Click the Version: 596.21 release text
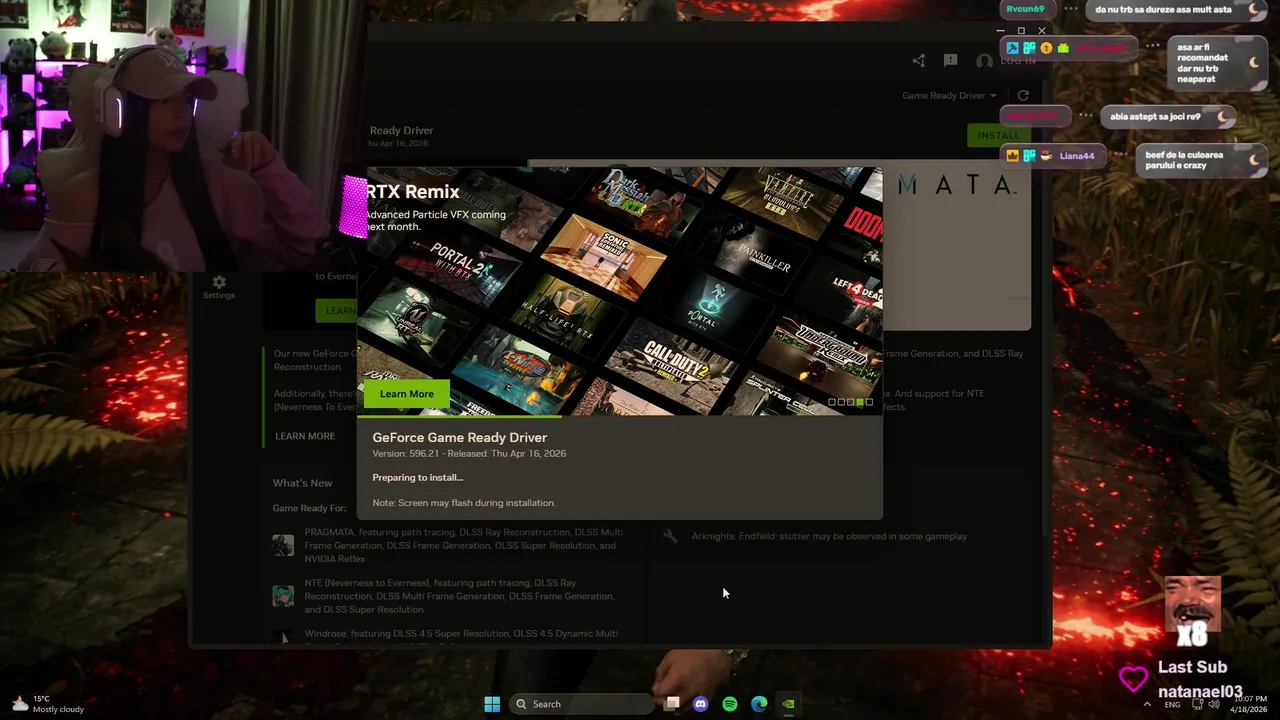The image size is (1280, 720). (469, 453)
